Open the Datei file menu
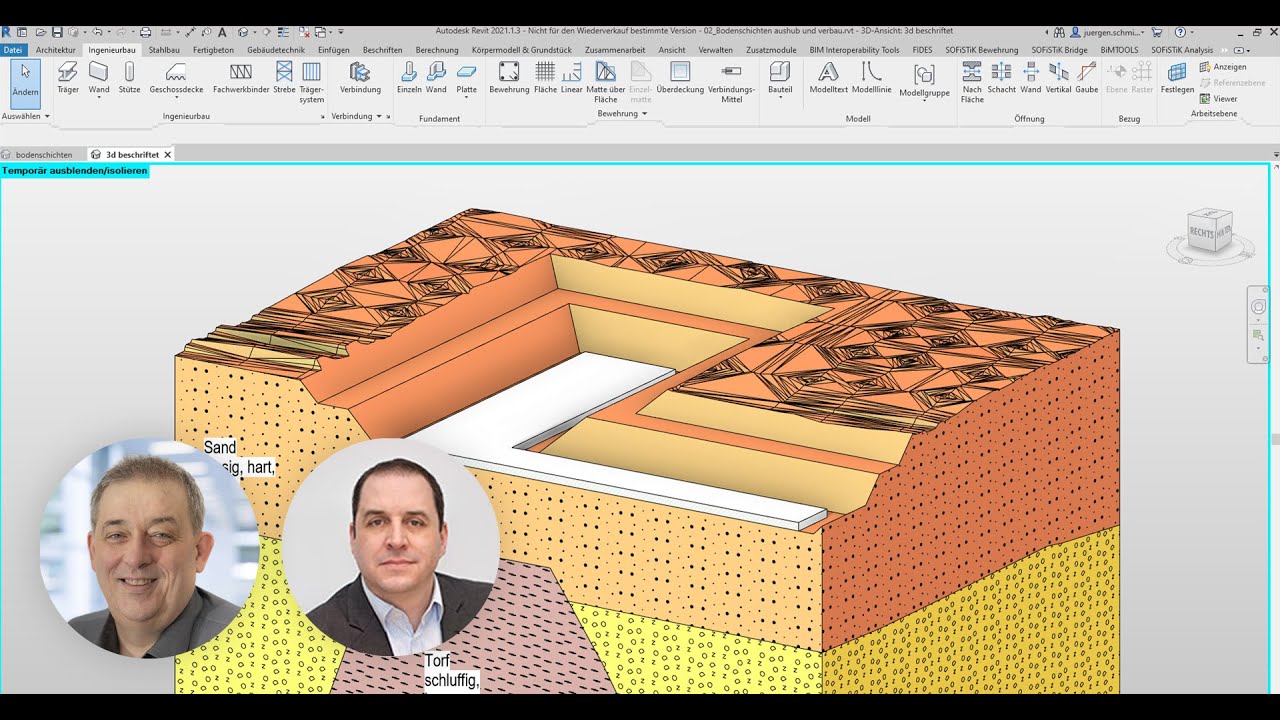Viewport: 1280px width, 720px height. pyautogui.click(x=13, y=50)
